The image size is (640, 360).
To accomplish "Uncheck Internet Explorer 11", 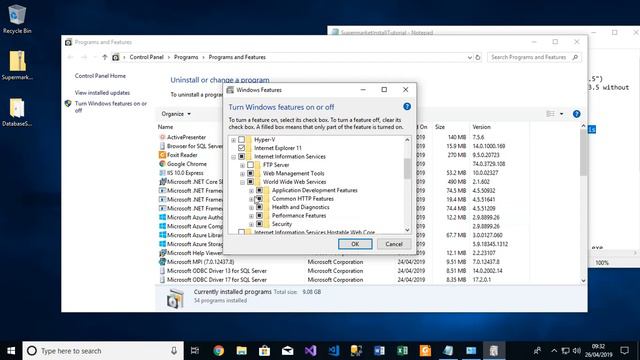I will pos(242,148).
